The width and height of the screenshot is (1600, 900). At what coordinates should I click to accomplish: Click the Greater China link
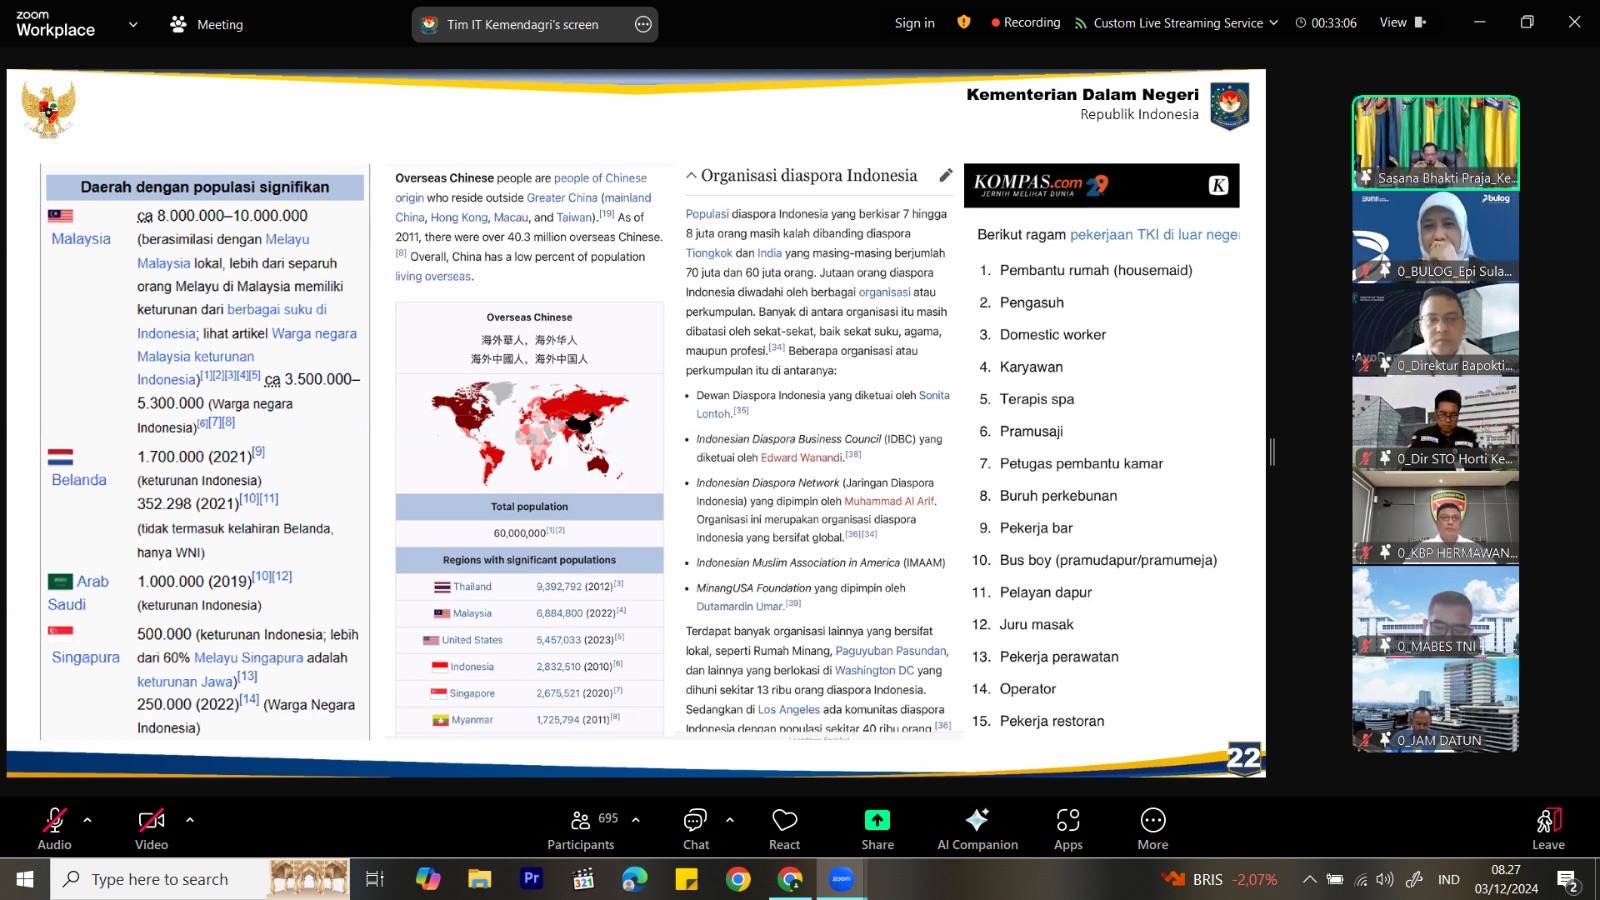pyautogui.click(x=562, y=198)
